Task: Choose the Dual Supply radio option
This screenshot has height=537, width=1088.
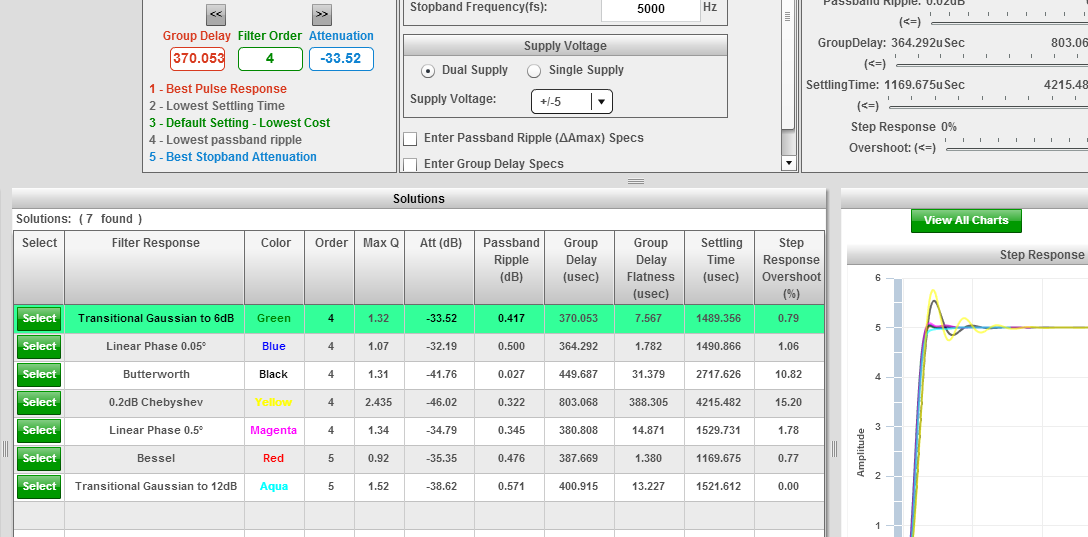Action: click(429, 71)
